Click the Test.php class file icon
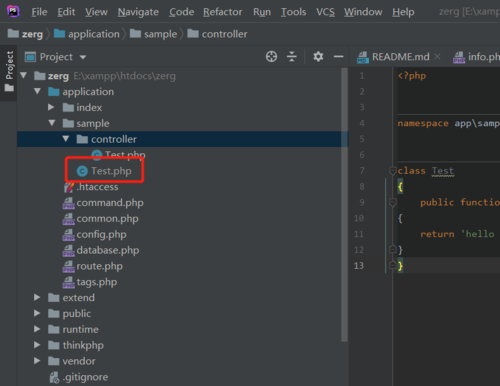The height and width of the screenshot is (386, 500). click(x=82, y=171)
